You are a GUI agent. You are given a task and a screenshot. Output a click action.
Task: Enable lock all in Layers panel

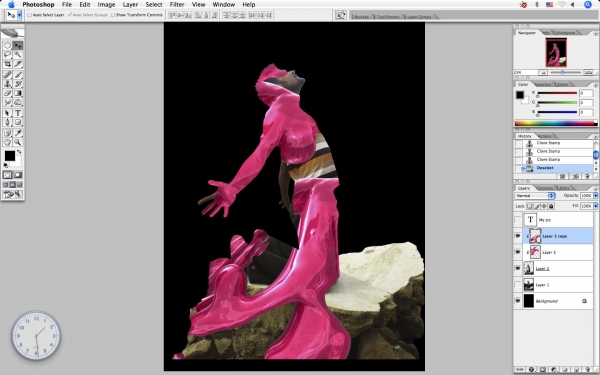(x=551, y=206)
